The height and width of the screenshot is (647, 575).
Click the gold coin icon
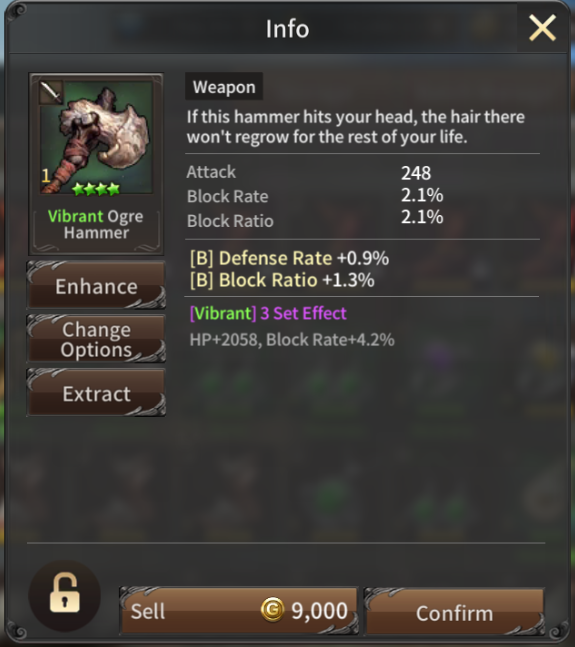pyautogui.click(x=272, y=609)
